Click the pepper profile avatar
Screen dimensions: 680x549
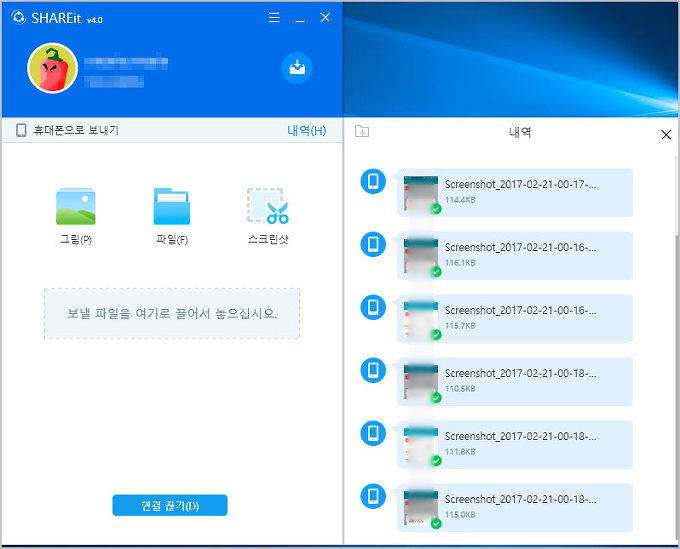[x=53, y=68]
